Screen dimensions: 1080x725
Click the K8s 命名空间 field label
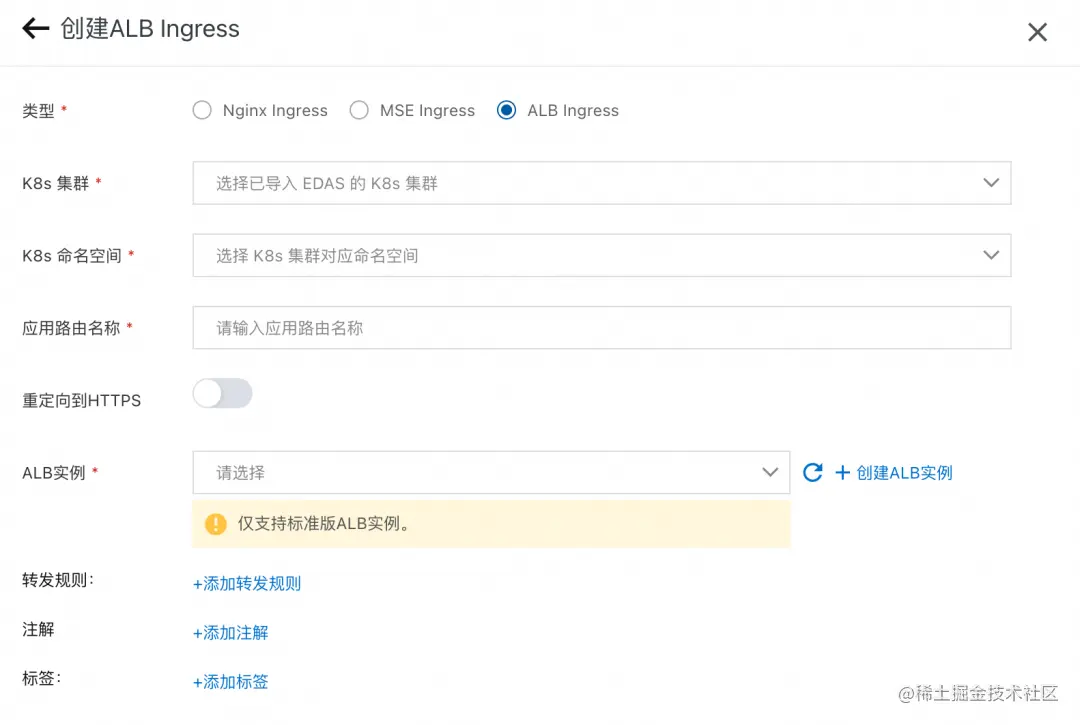(x=72, y=255)
